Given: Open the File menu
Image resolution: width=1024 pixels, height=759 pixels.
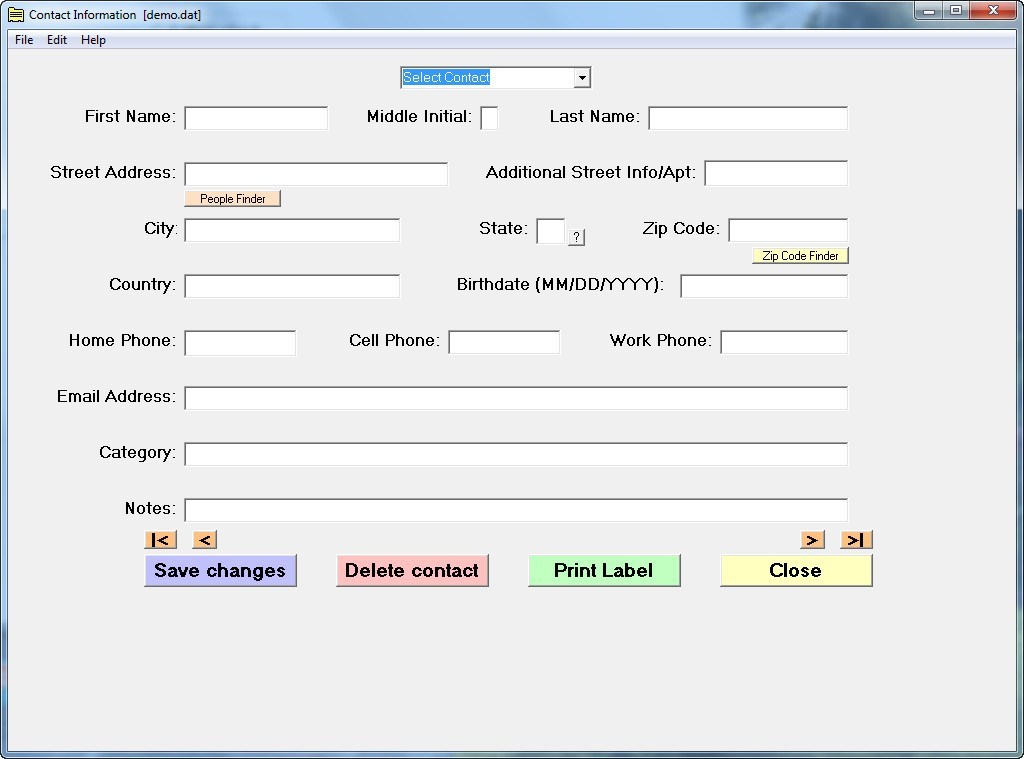Looking at the screenshot, I should tap(23, 40).
